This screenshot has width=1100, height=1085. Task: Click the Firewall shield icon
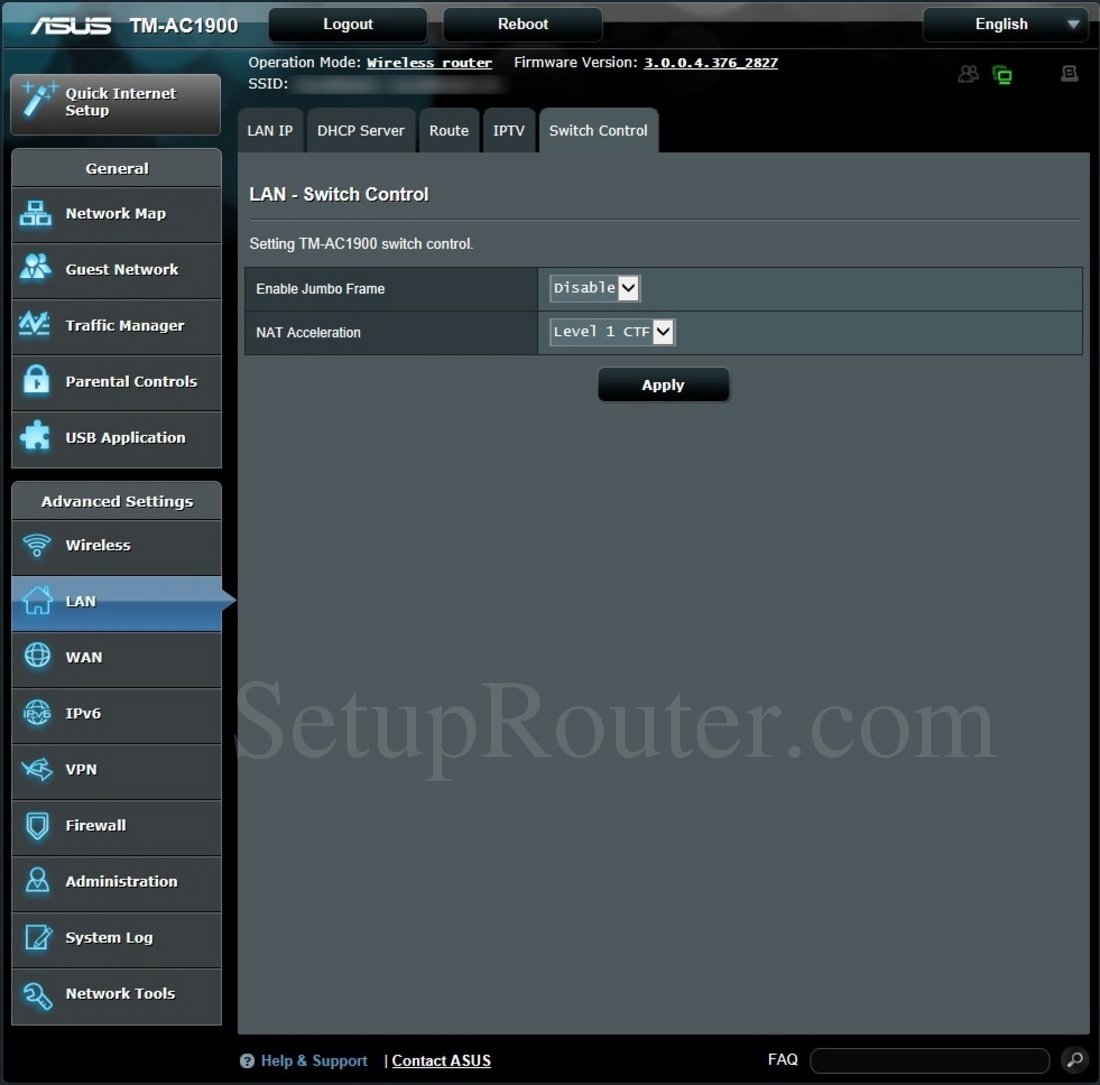37,825
